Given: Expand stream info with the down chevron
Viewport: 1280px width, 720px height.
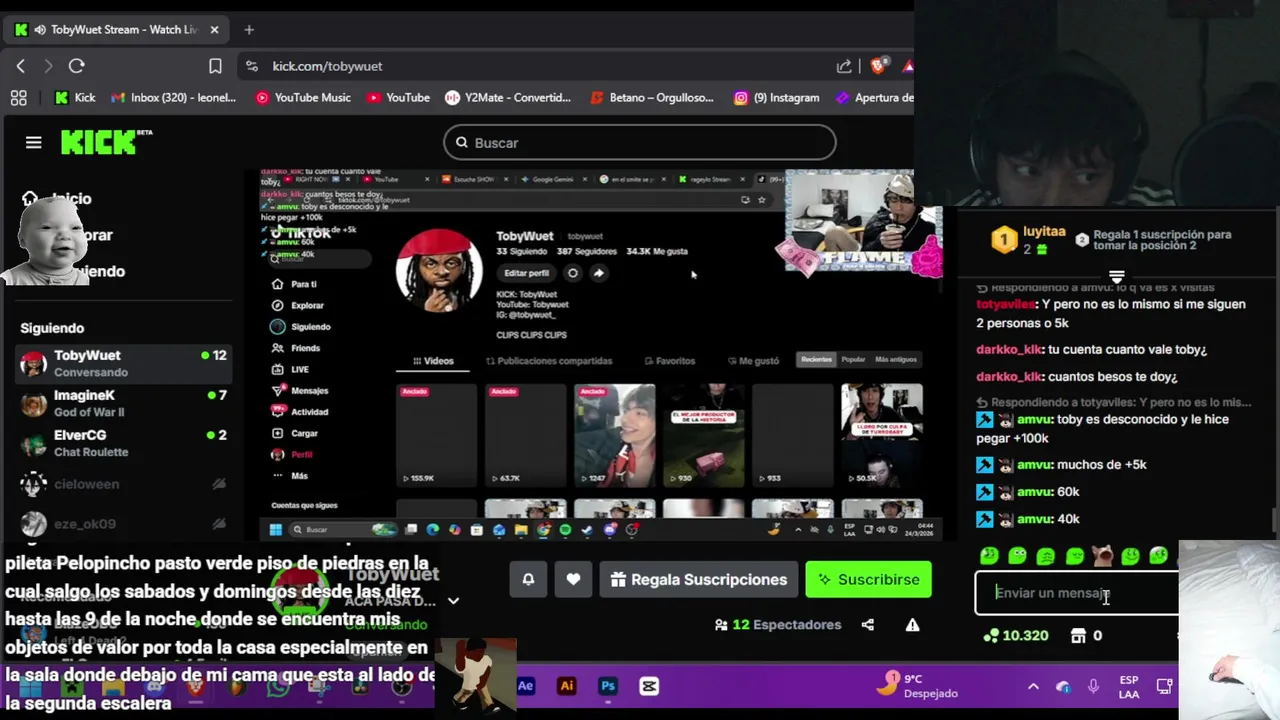Looking at the screenshot, I should 453,601.
